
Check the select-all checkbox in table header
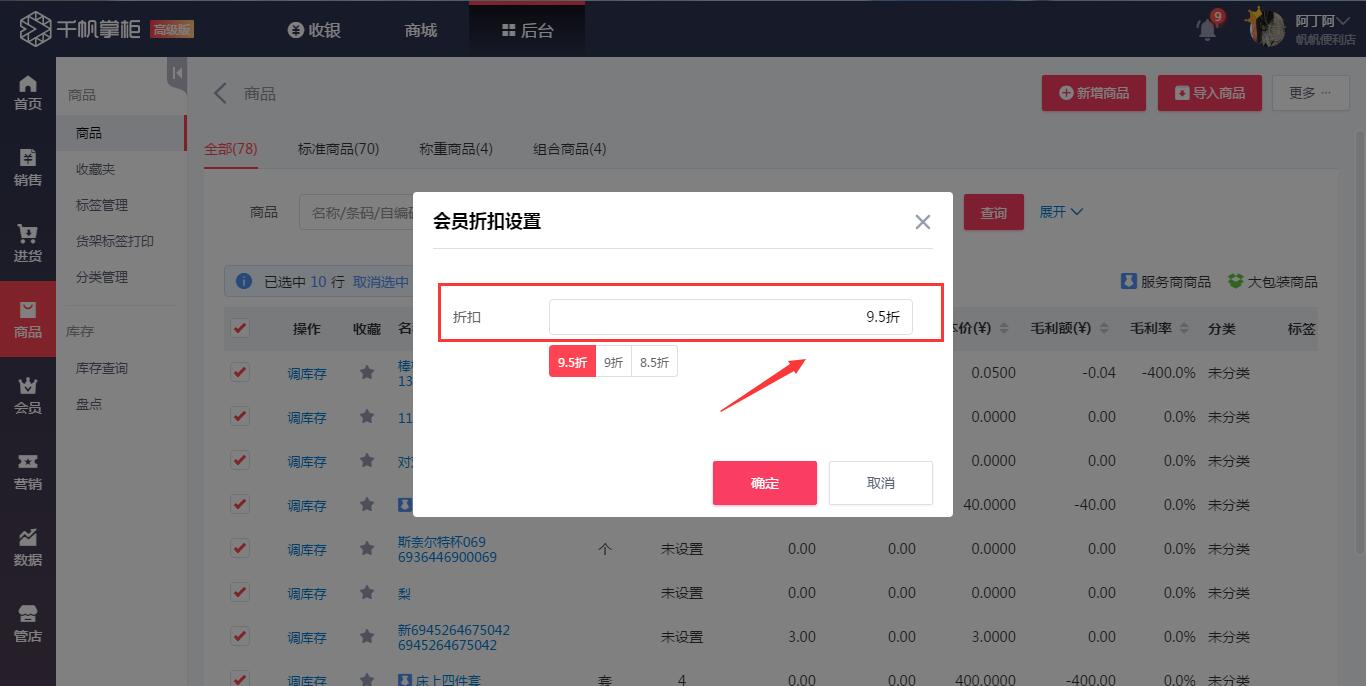pyautogui.click(x=239, y=328)
